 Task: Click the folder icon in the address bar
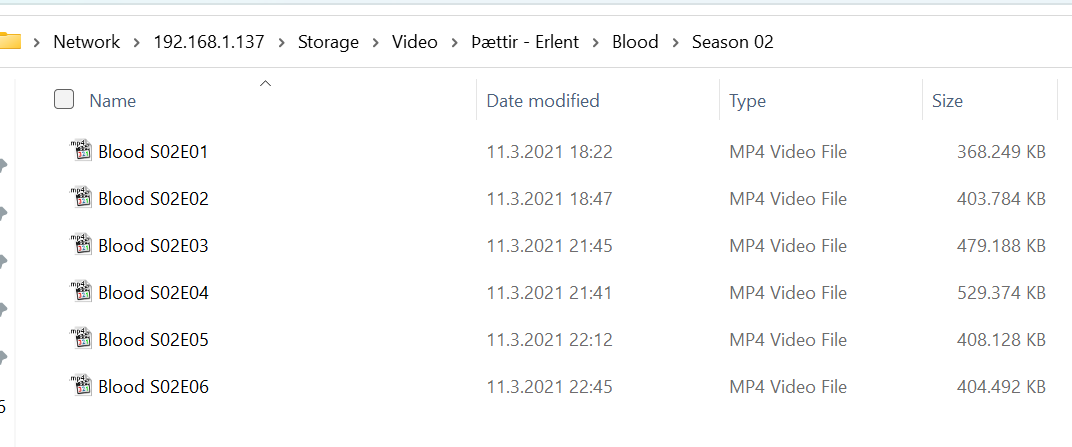point(9,42)
